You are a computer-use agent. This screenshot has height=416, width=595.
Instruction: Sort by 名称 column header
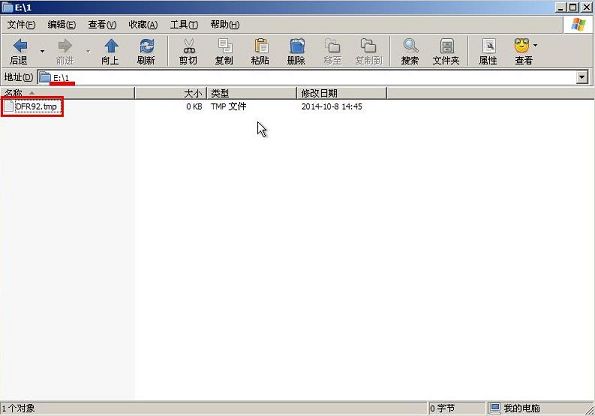(x=68, y=93)
